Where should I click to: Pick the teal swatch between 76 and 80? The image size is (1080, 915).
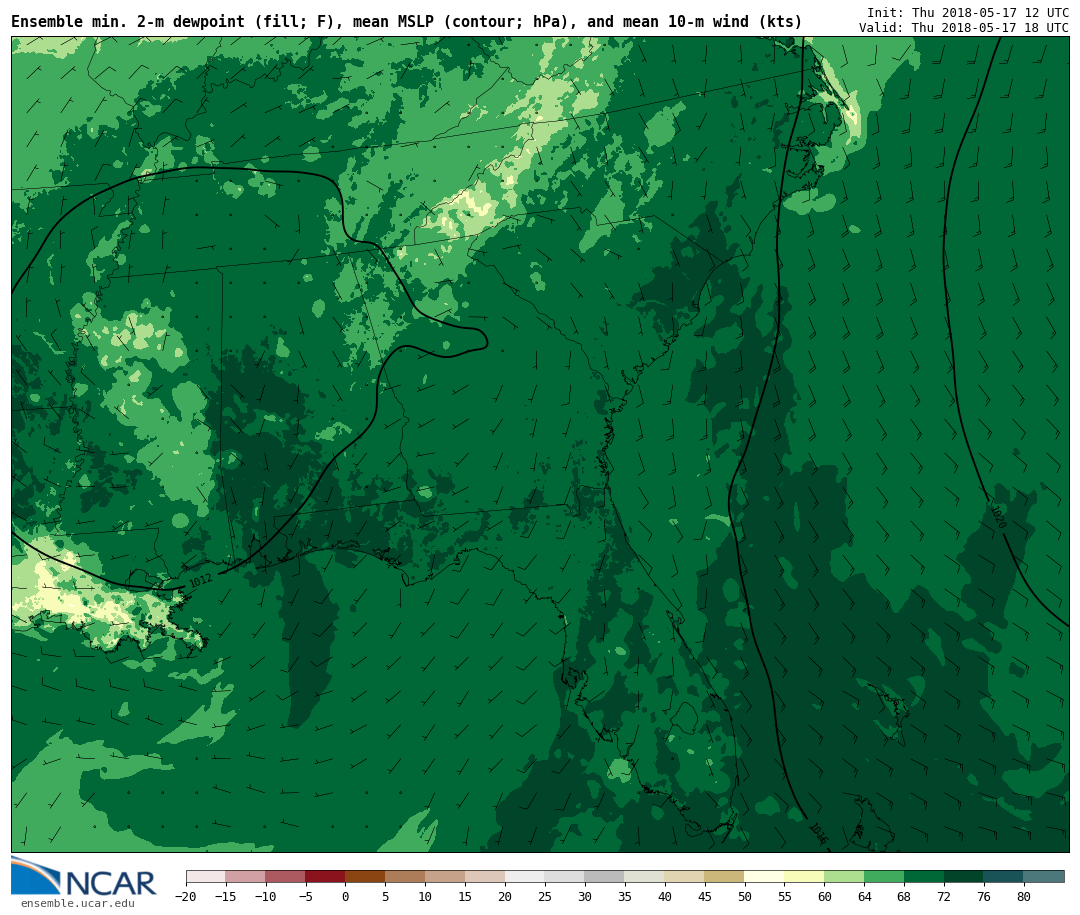click(1004, 877)
